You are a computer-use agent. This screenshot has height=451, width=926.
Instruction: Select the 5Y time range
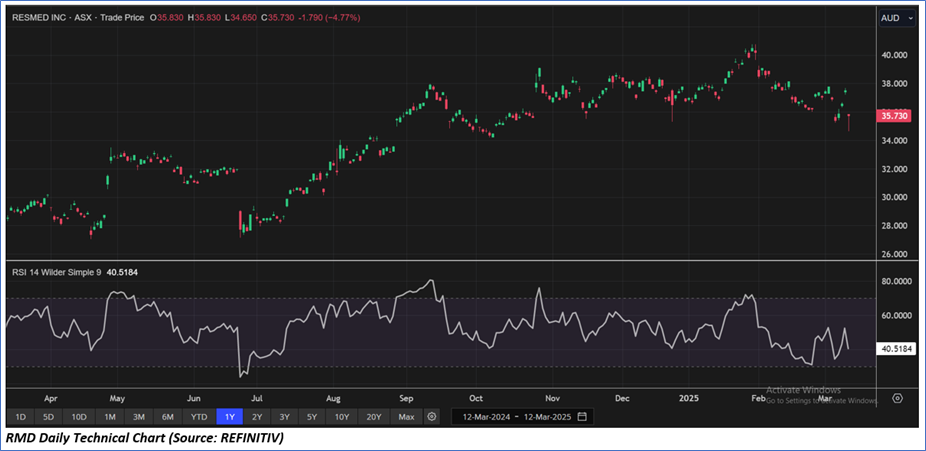[313, 416]
